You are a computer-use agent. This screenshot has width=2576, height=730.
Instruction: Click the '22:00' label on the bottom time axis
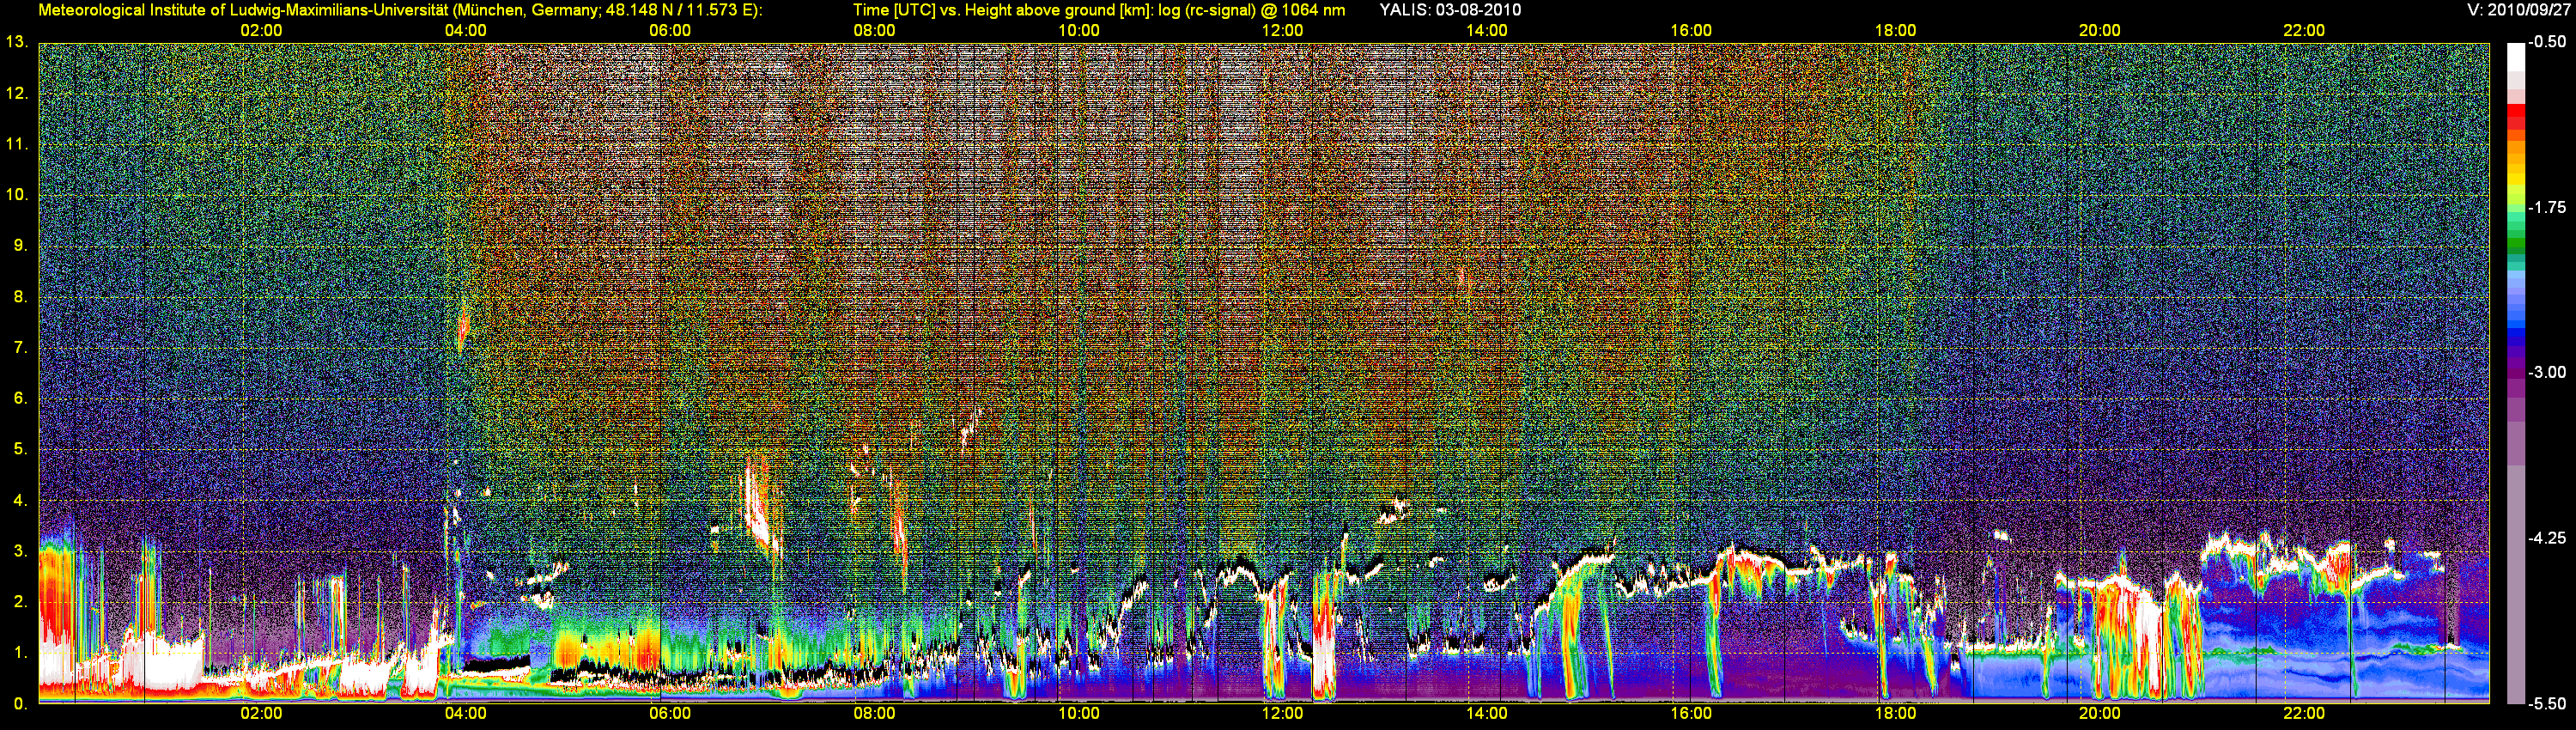click(2304, 714)
